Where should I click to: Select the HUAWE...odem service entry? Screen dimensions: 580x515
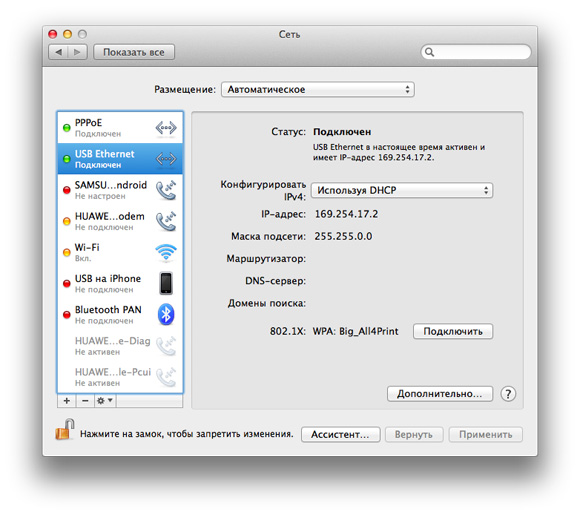[x=120, y=221]
